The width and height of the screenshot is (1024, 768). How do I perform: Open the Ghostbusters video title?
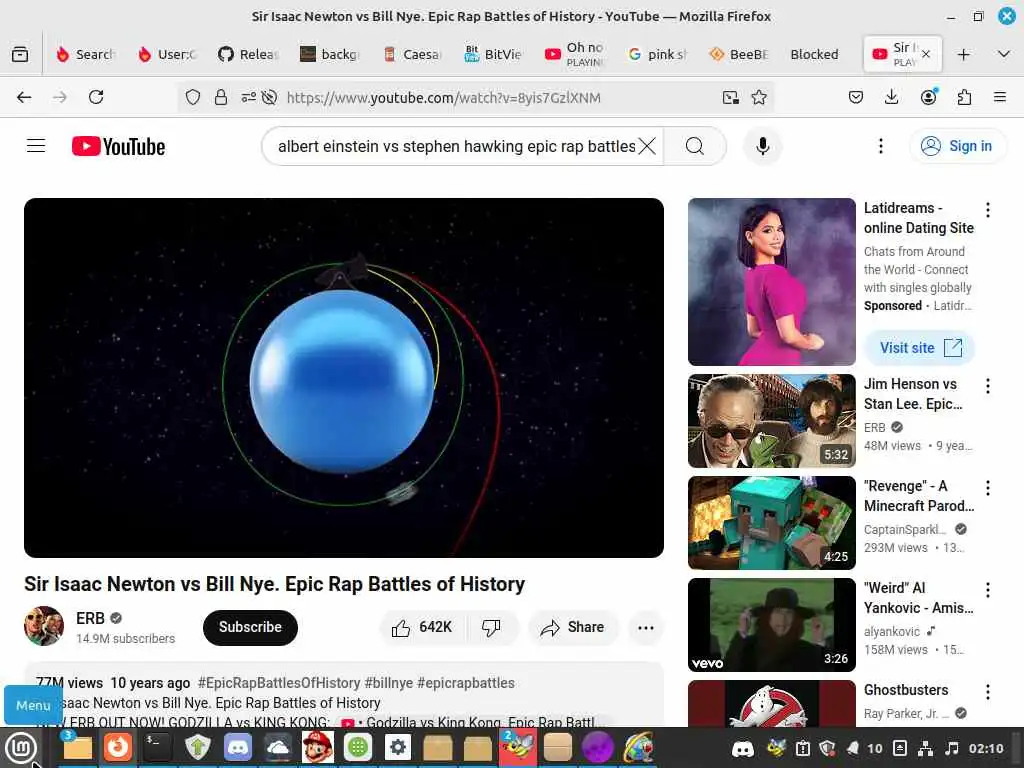point(906,690)
